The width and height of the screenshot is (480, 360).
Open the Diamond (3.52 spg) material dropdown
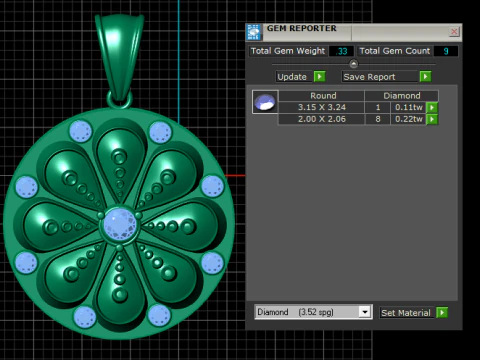(313, 312)
